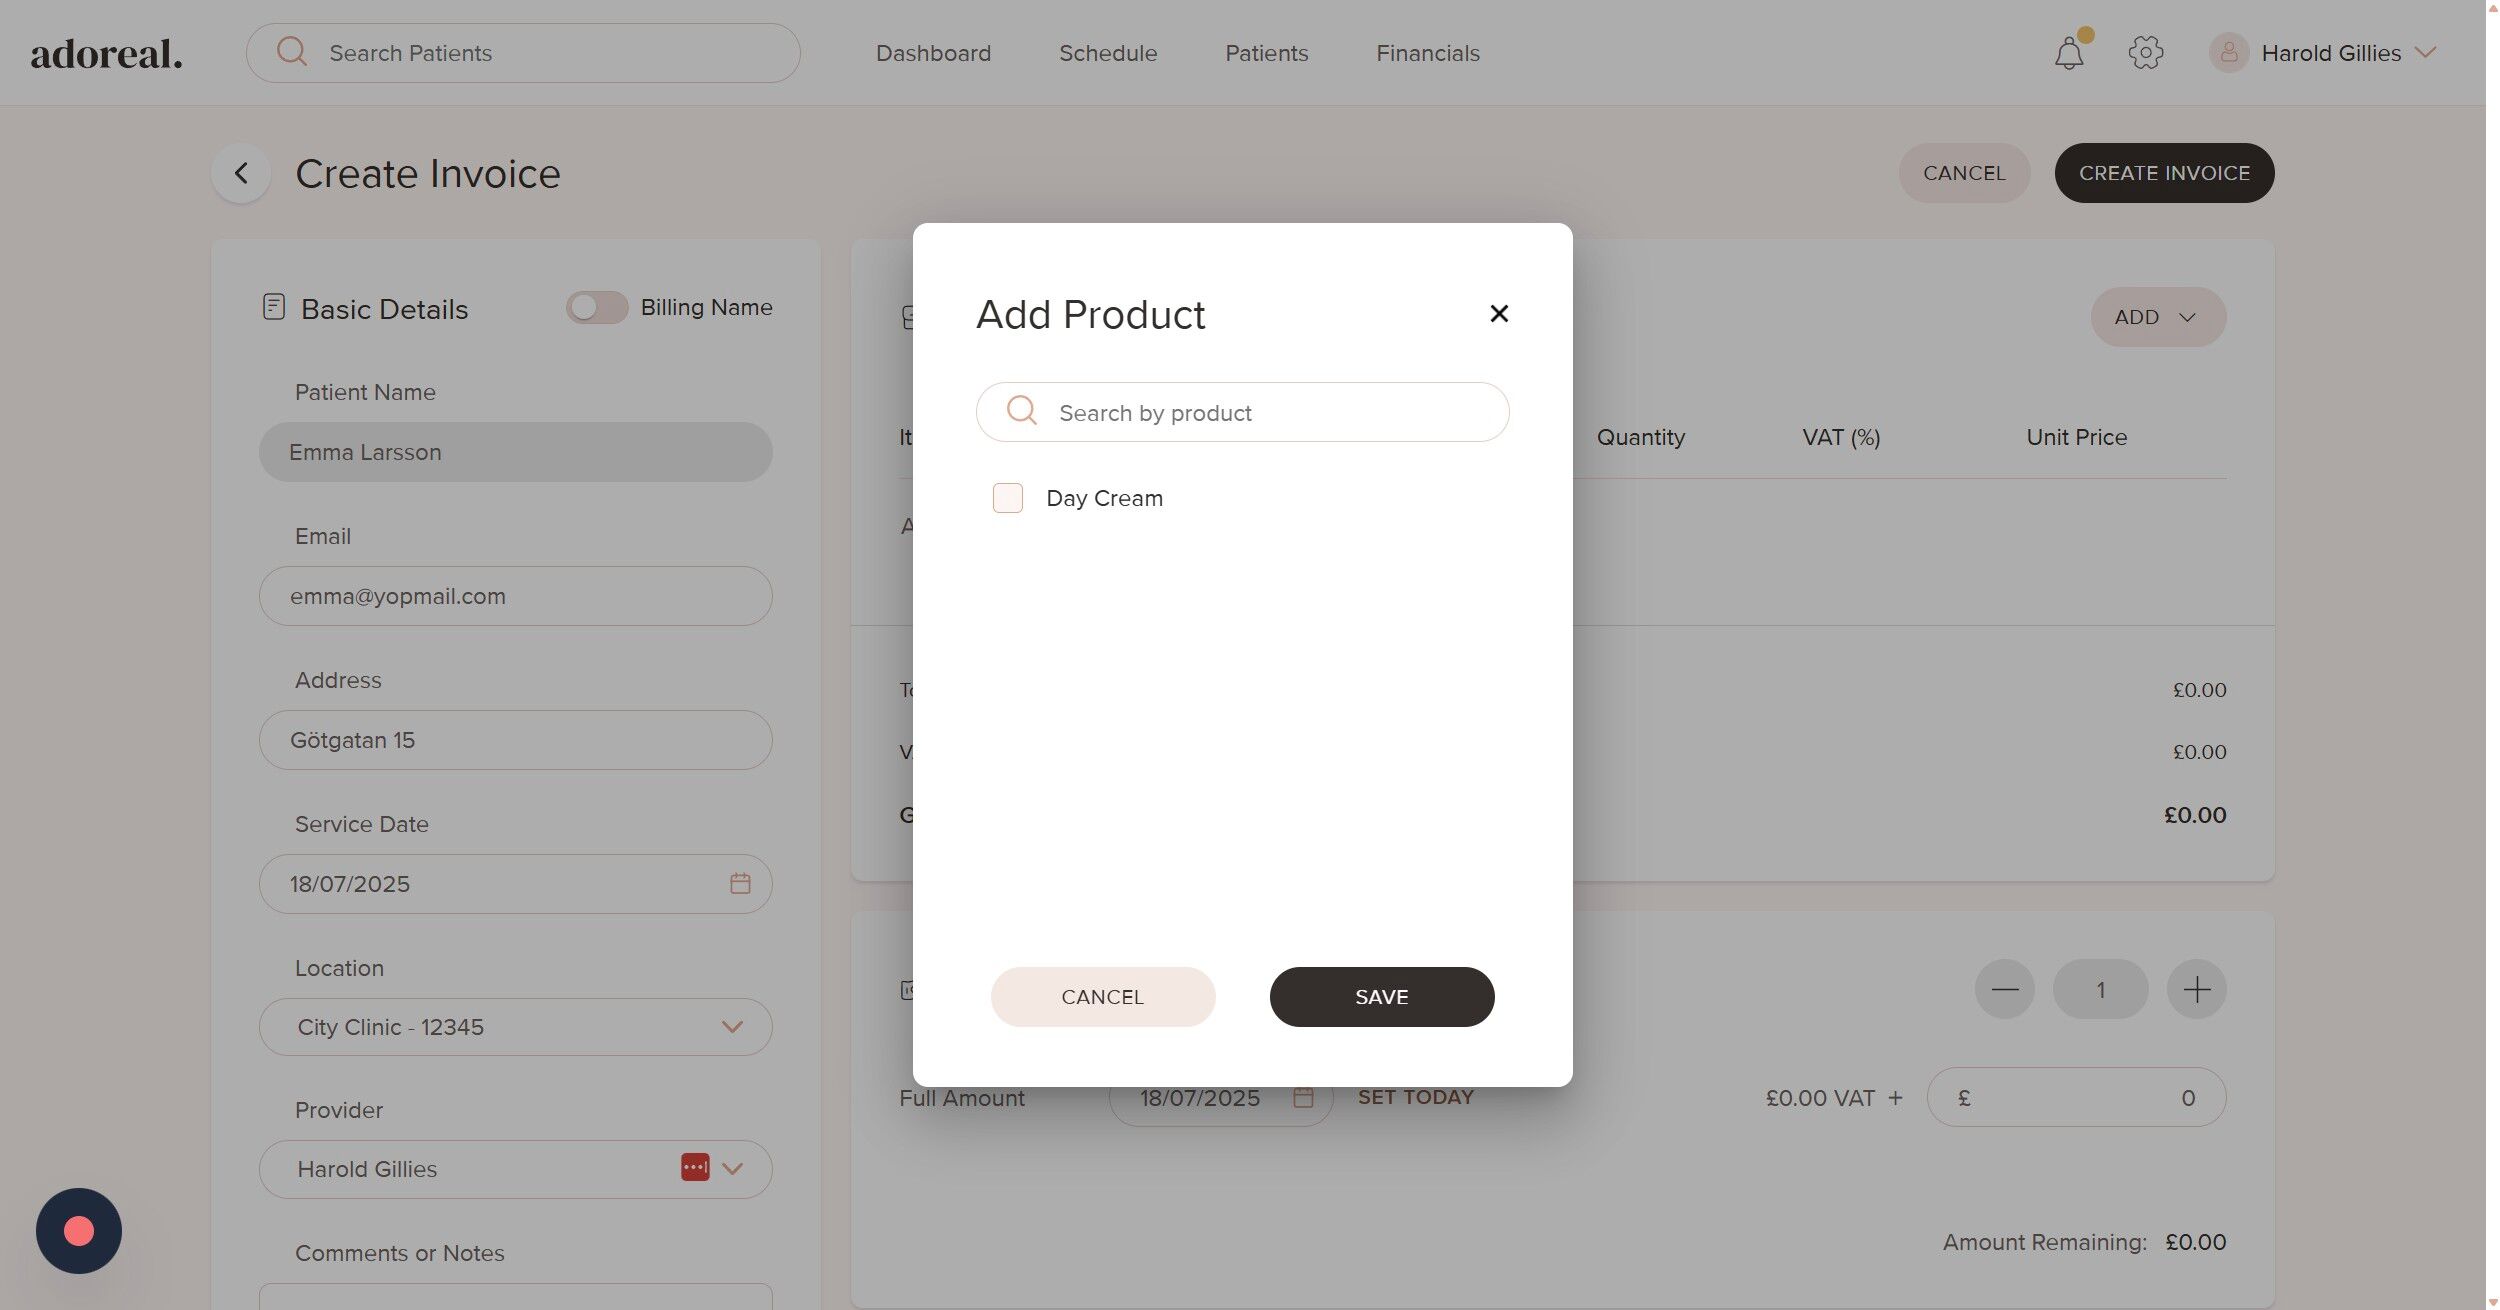Expand the Harold Gillies user menu
The height and width of the screenshot is (1310, 2500).
(x=2330, y=53)
